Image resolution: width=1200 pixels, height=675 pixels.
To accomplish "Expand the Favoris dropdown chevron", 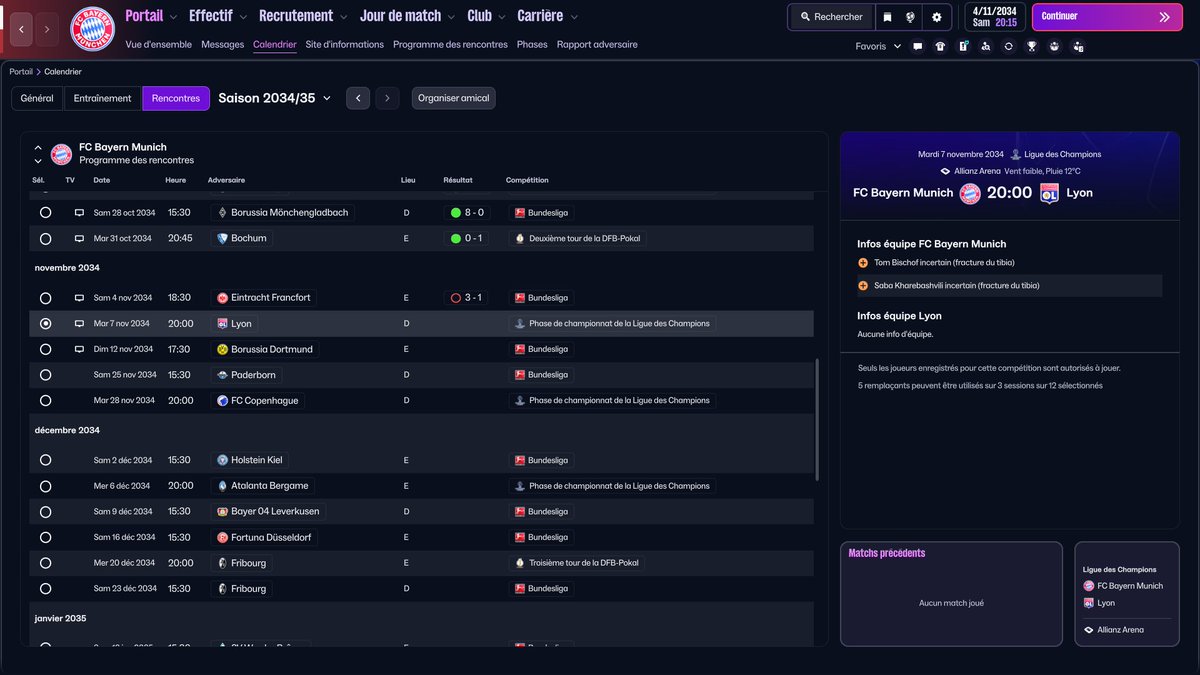I will pyautogui.click(x=897, y=46).
